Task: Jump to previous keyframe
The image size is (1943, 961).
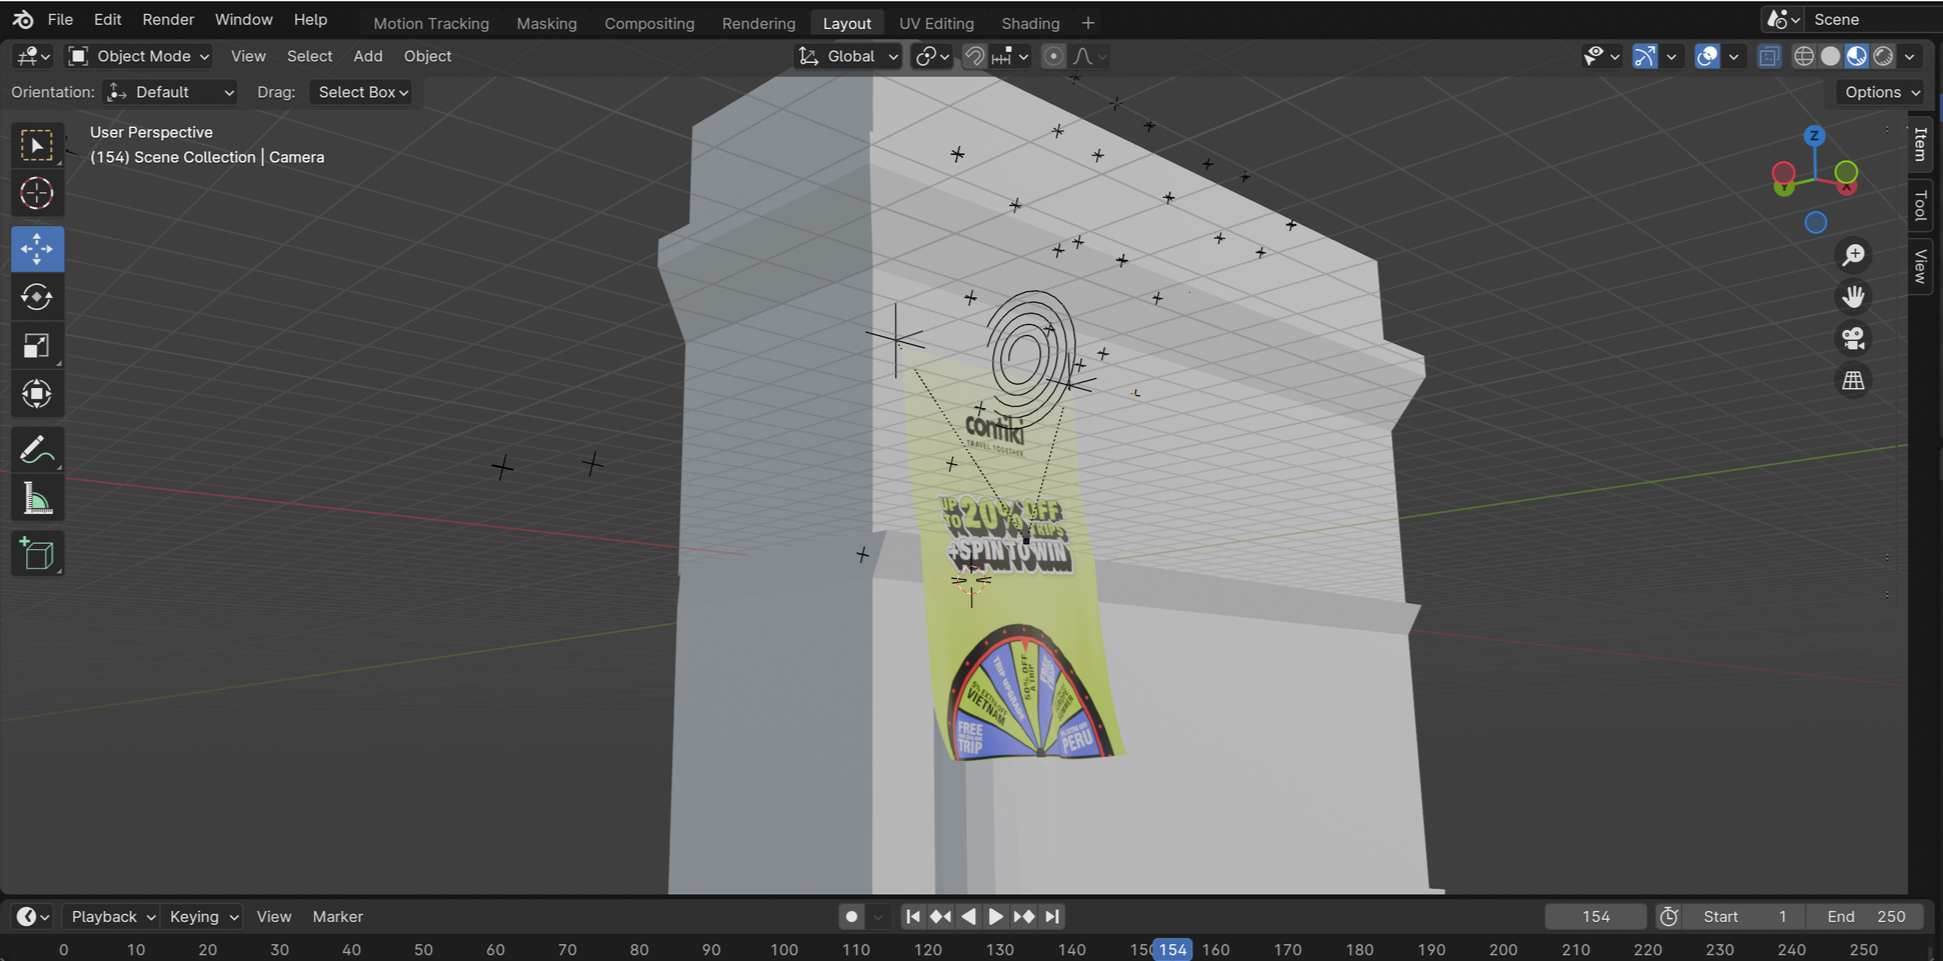Action: click(940, 916)
